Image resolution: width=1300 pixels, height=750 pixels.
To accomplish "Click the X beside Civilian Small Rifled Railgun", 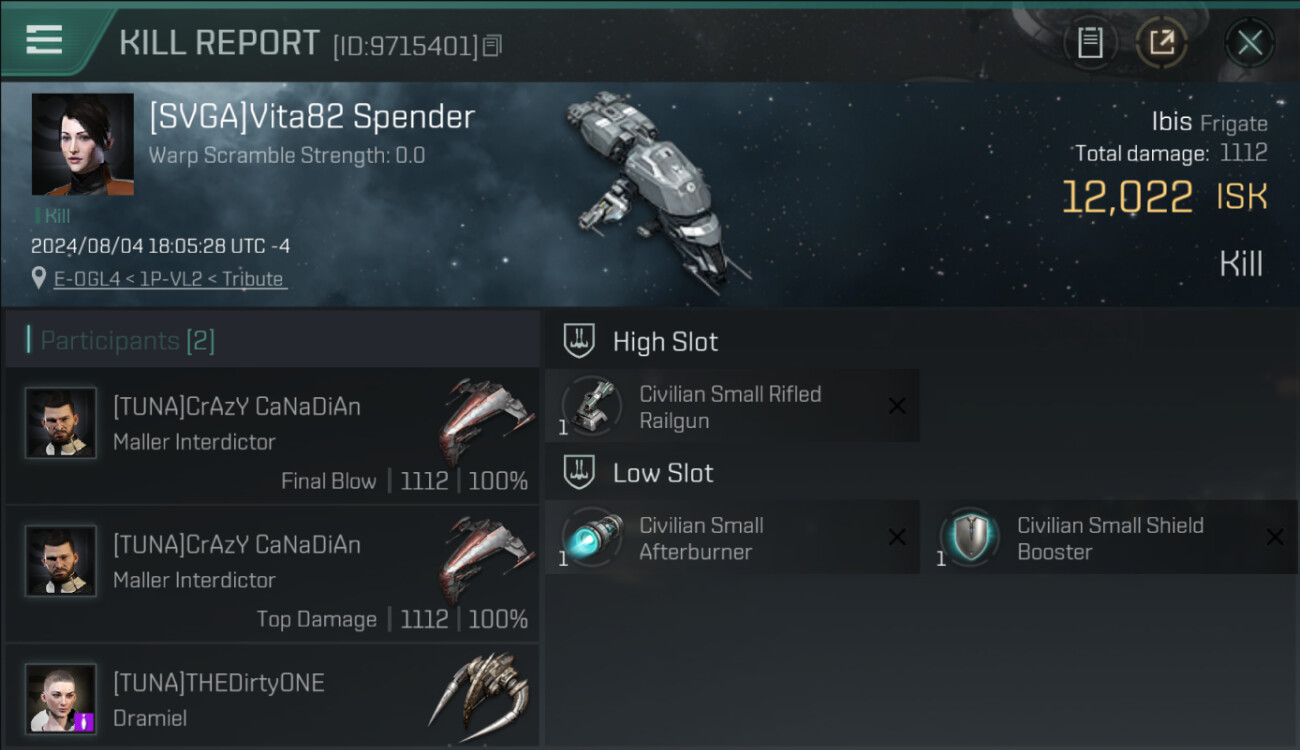I will [897, 406].
